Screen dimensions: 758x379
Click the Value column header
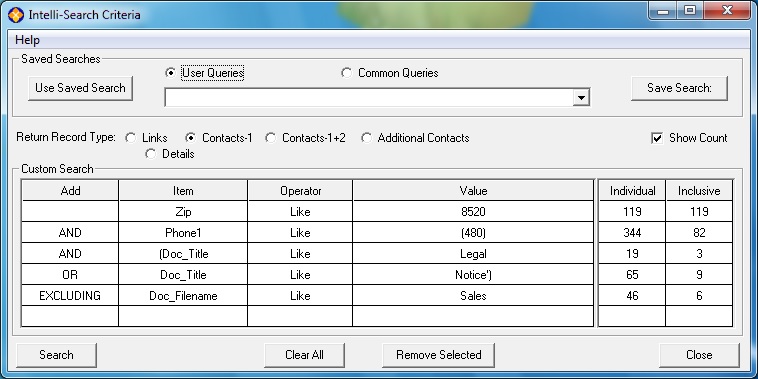point(473,190)
